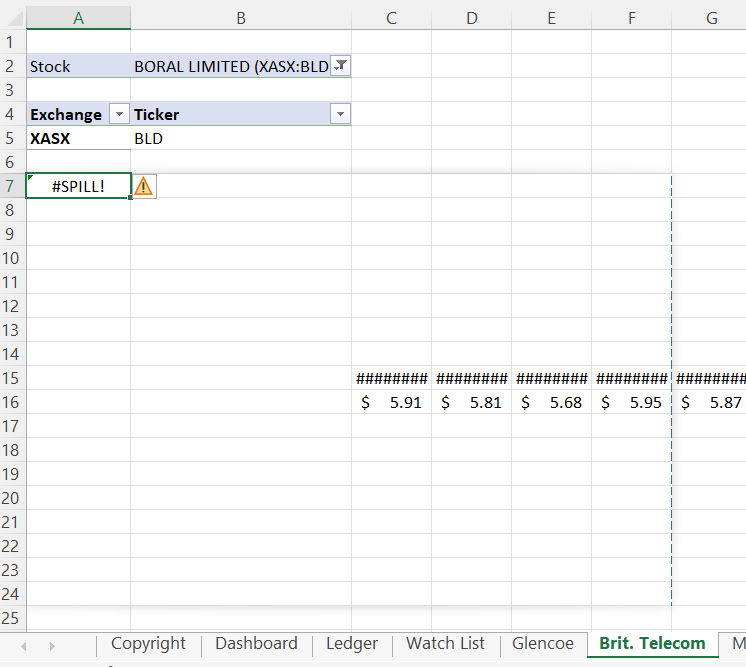The image size is (746, 667).
Task: Select row 5 header
Action: pyautogui.click(x=13, y=138)
